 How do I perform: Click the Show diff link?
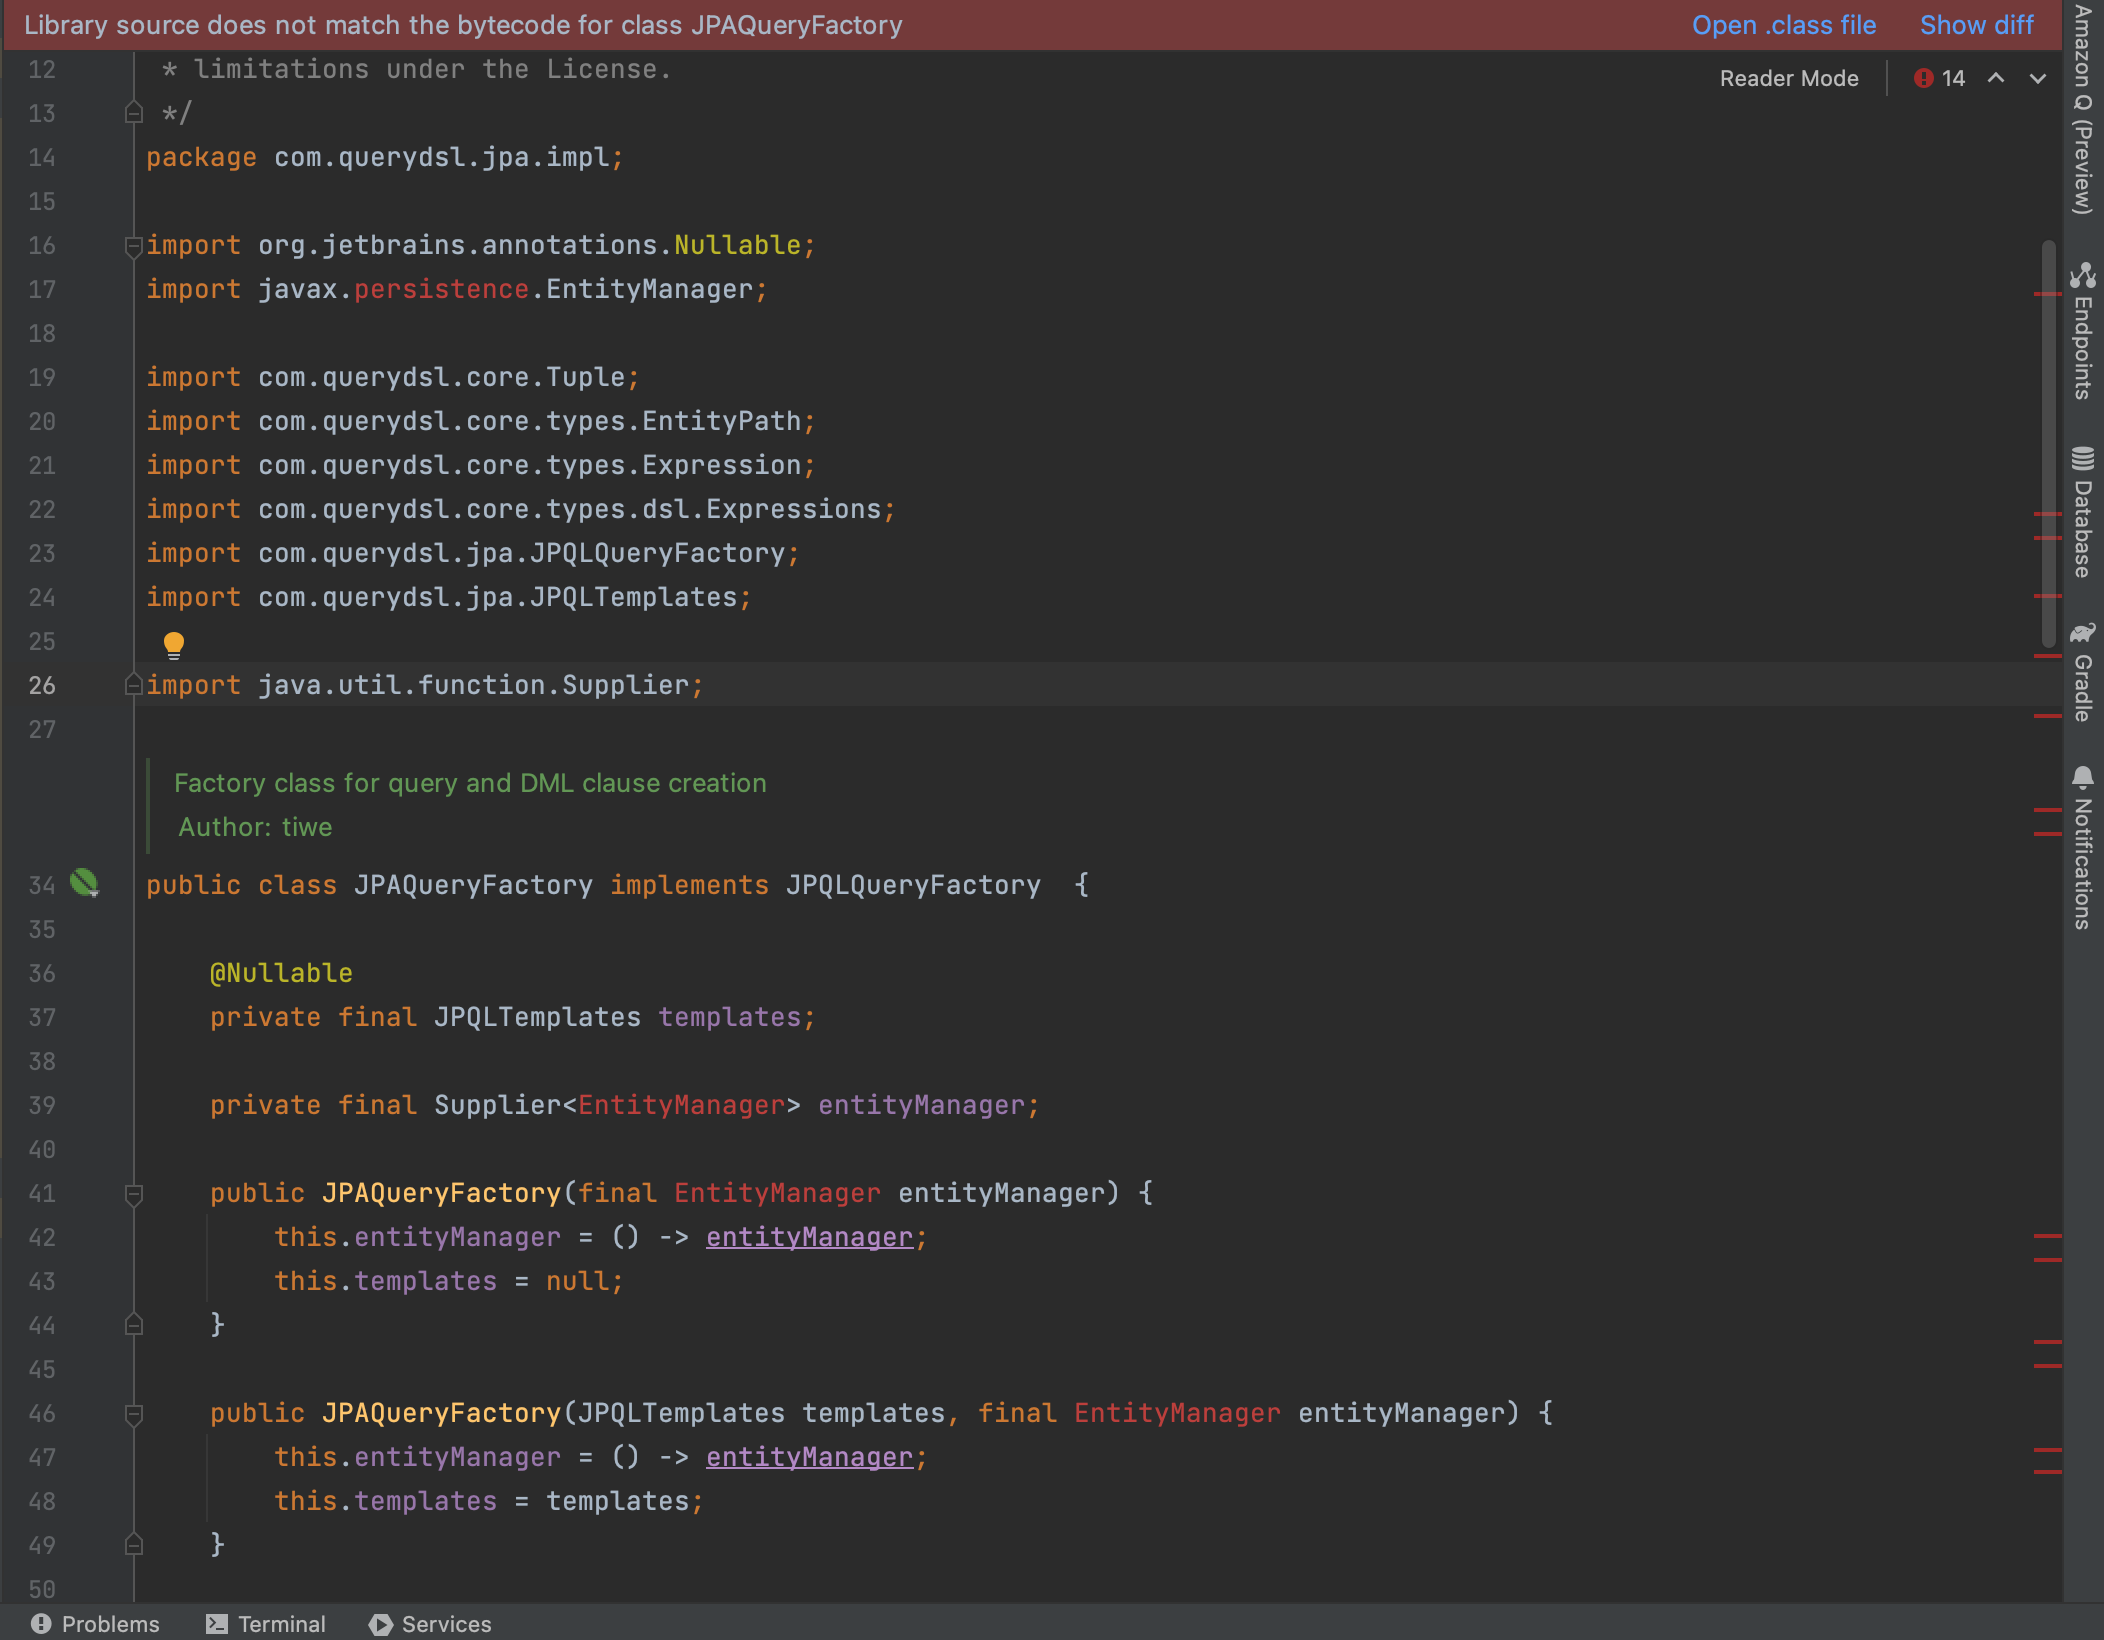point(1976,25)
